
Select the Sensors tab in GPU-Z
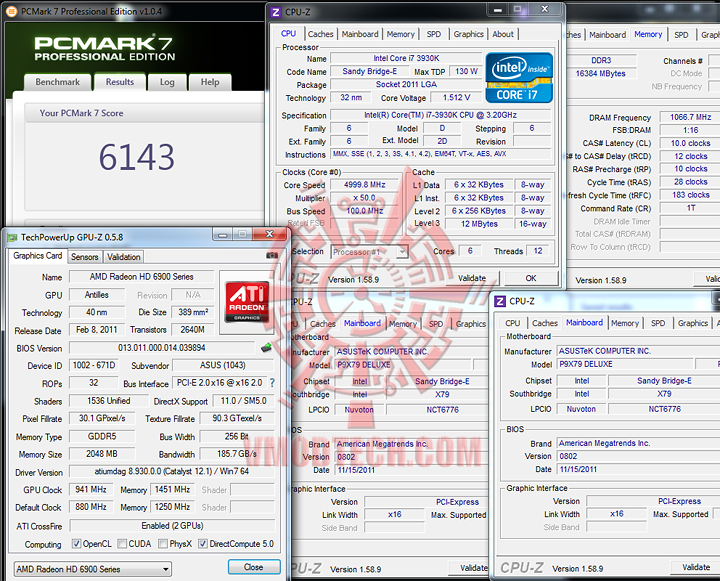coord(84,257)
